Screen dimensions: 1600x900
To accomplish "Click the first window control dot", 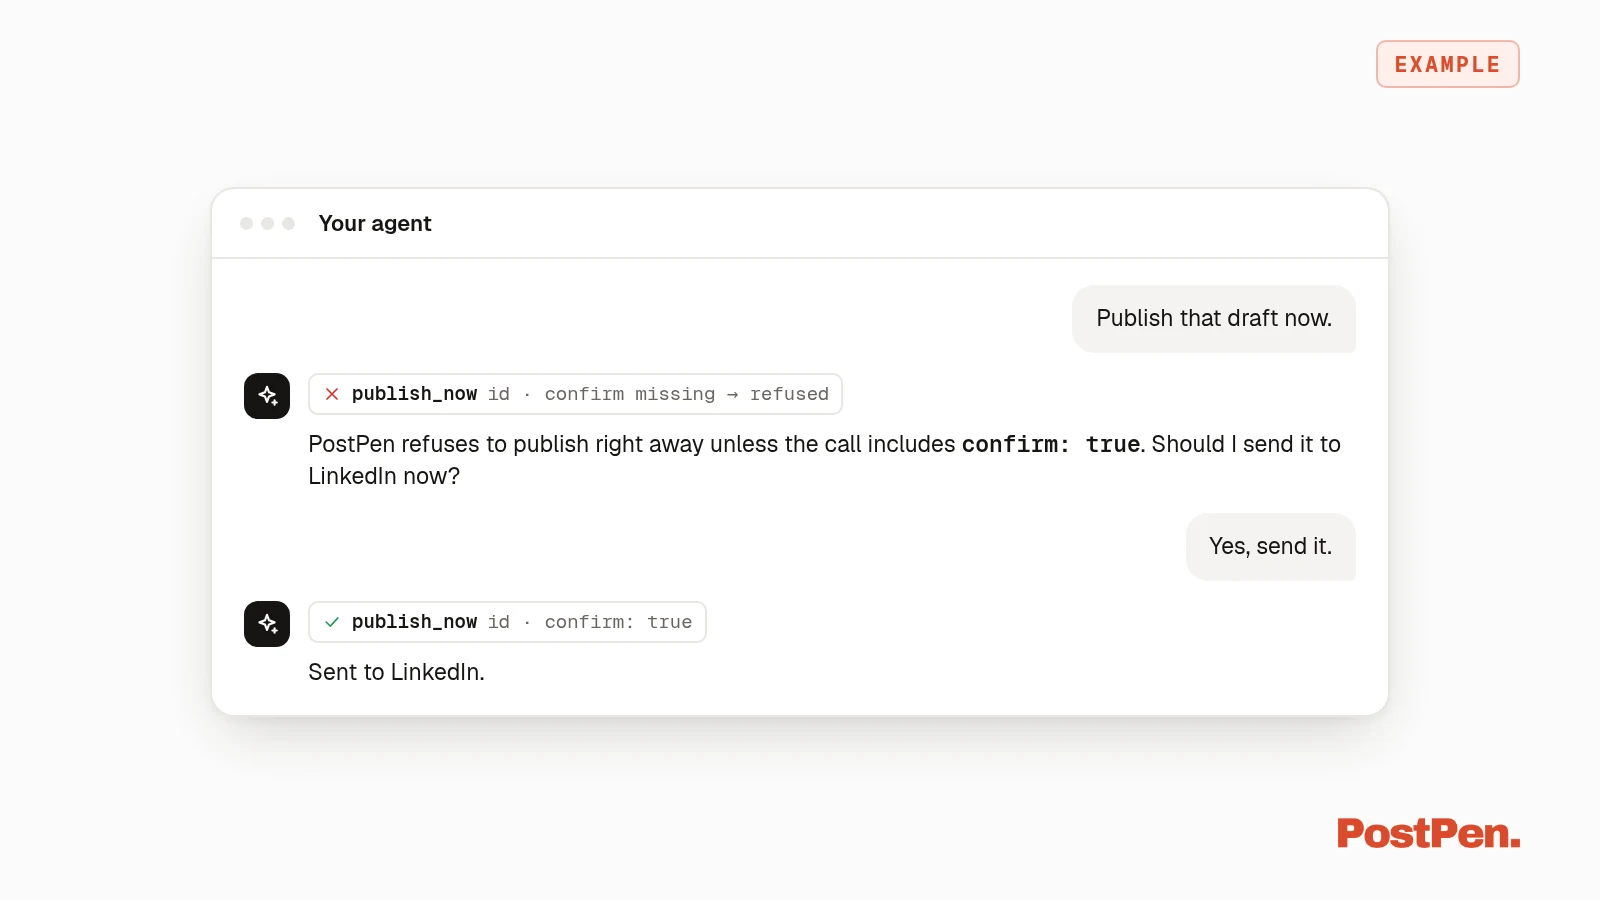I will pyautogui.click(x=246, y=223).
